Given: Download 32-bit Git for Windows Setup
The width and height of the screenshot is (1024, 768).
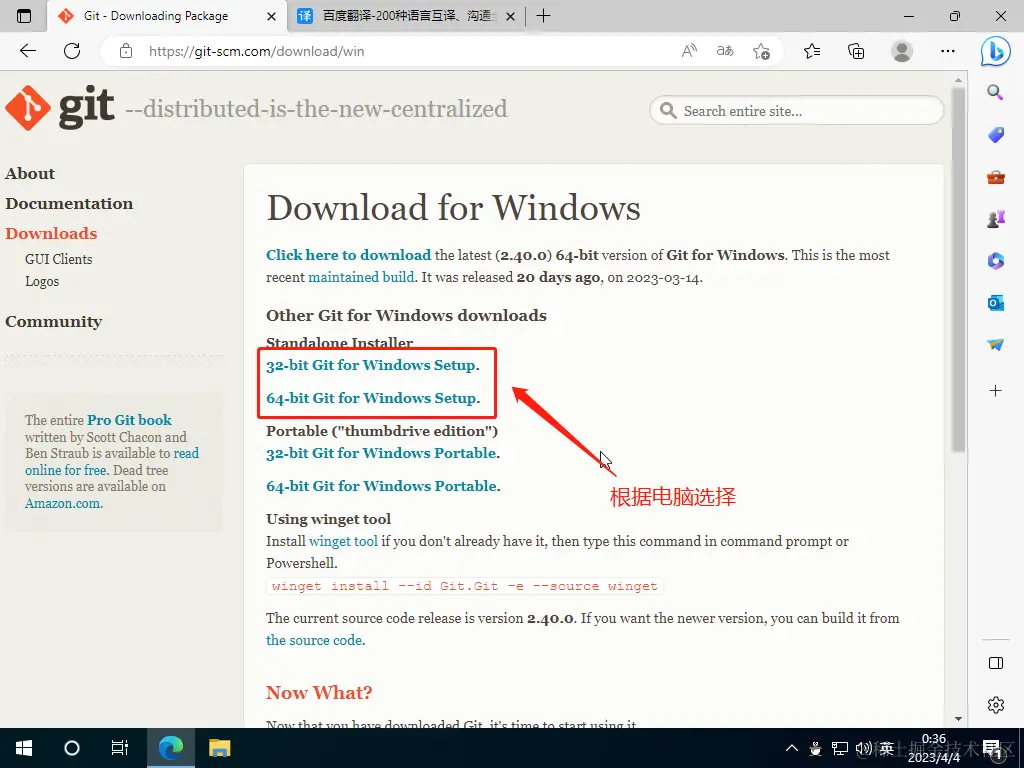Looking at the screenshot, I should (x=371, y=365).
